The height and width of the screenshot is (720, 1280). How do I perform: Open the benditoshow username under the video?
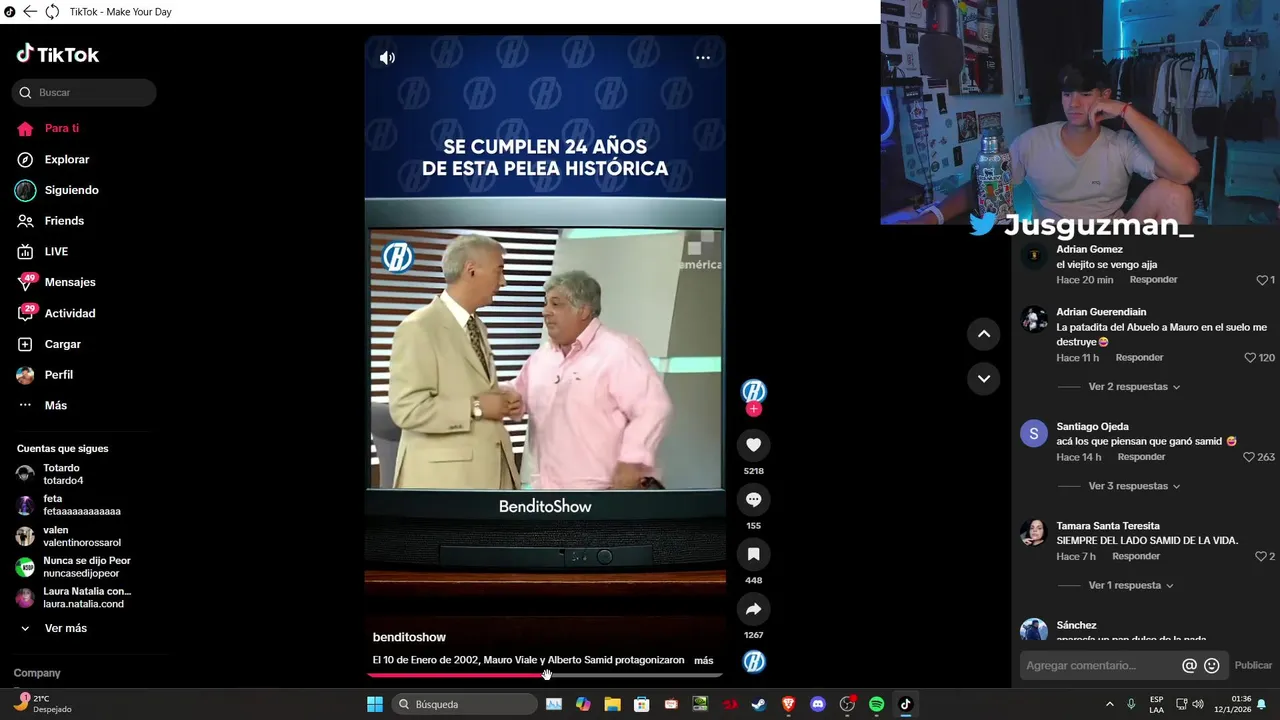[409, 637]
